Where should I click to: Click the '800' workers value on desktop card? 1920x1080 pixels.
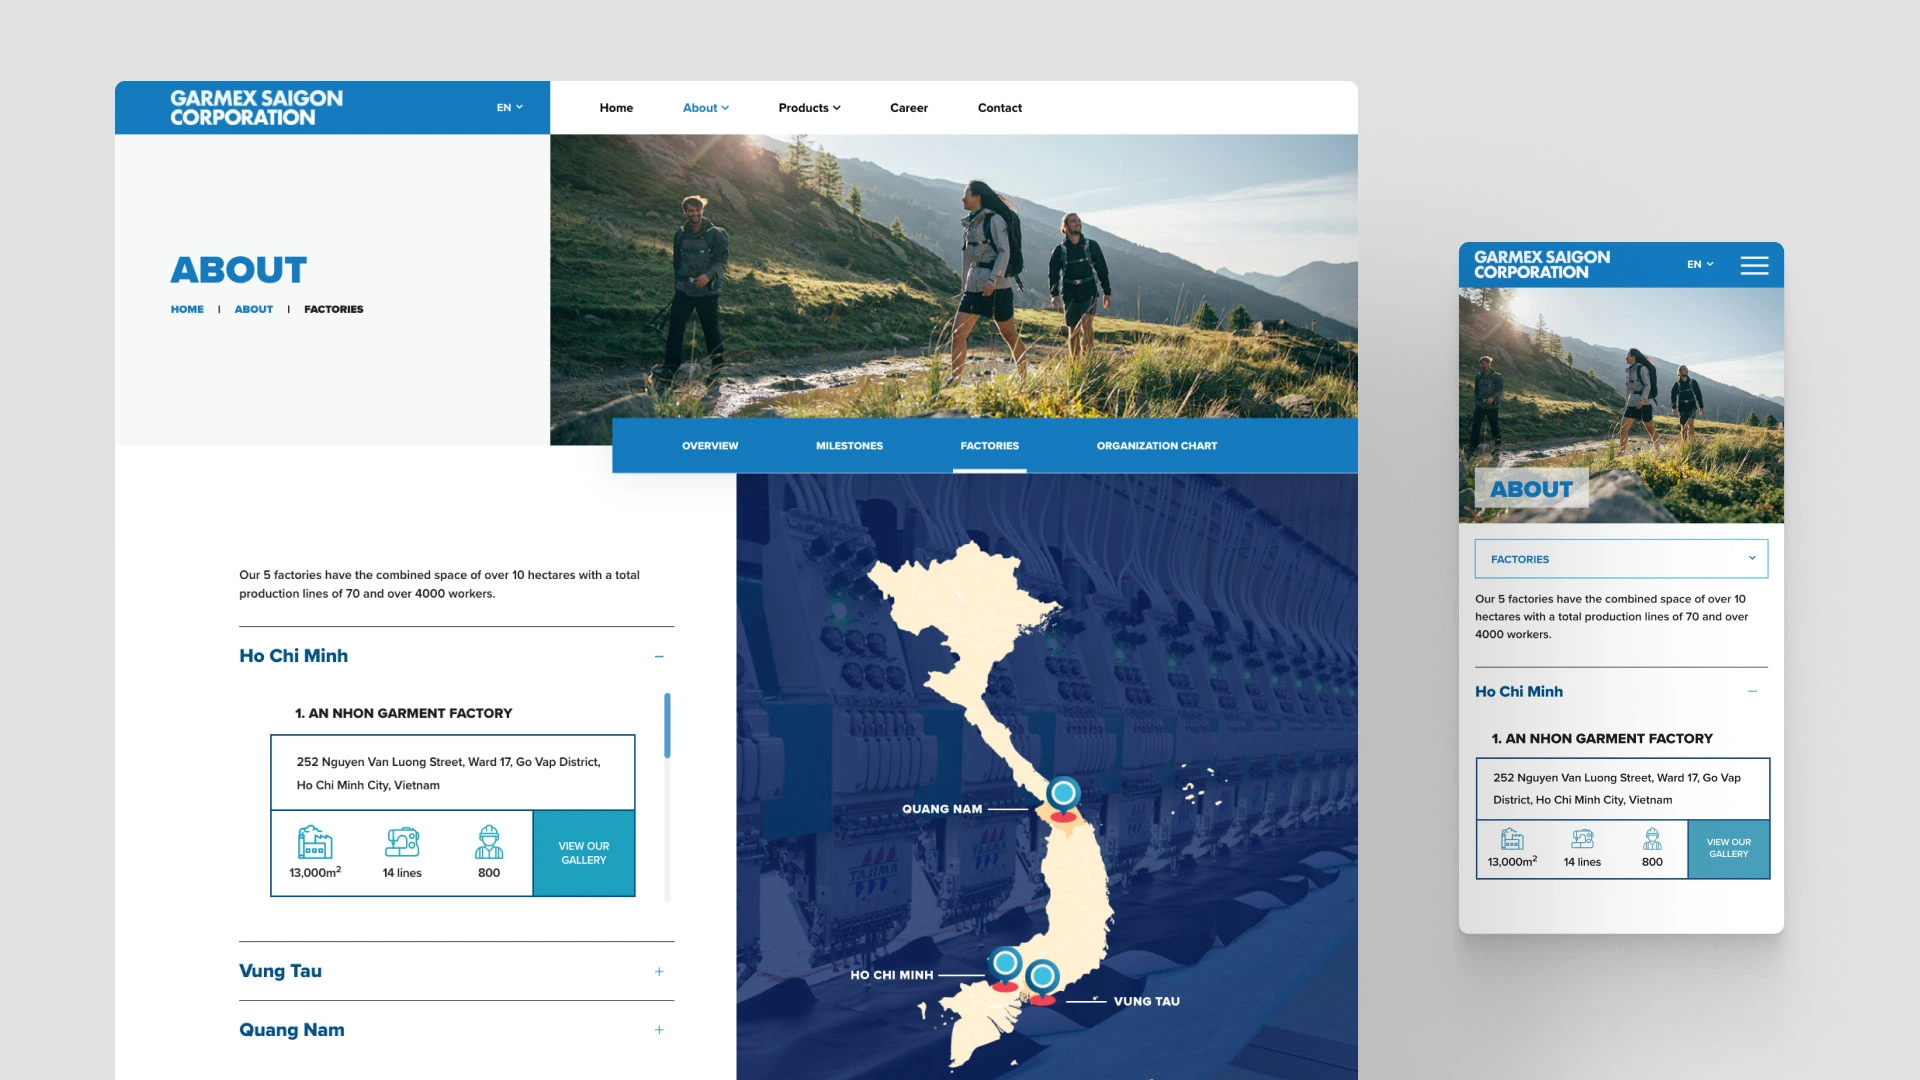(489, 873)
